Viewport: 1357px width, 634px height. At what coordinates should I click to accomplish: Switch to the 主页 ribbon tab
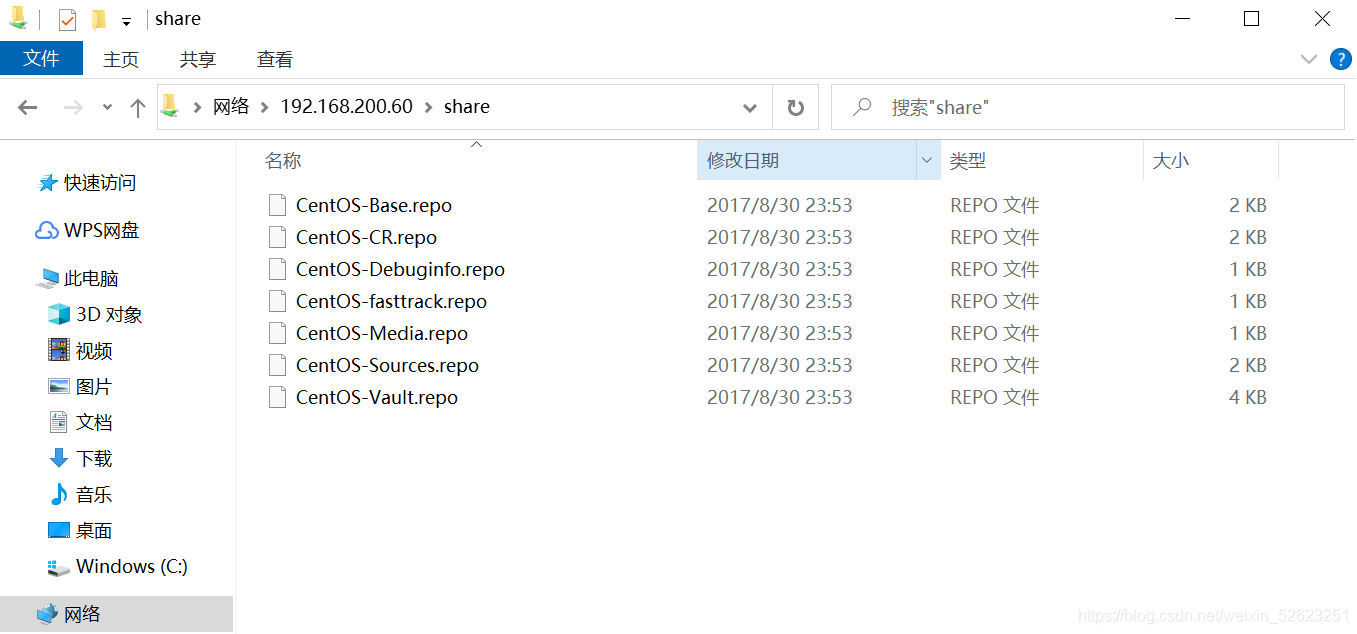[121, 59]
